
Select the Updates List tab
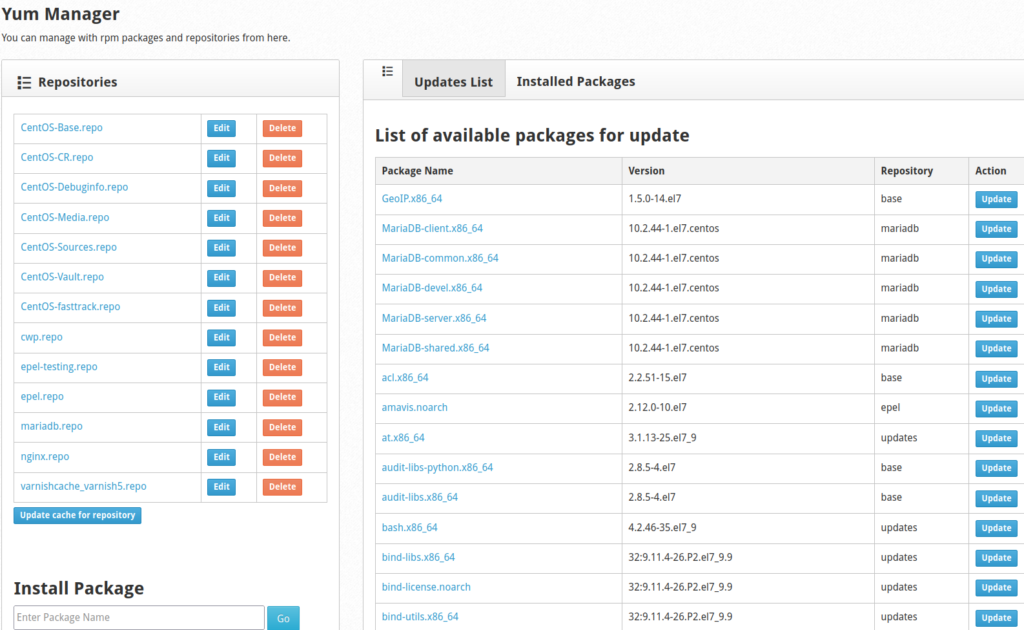[453, 82]
